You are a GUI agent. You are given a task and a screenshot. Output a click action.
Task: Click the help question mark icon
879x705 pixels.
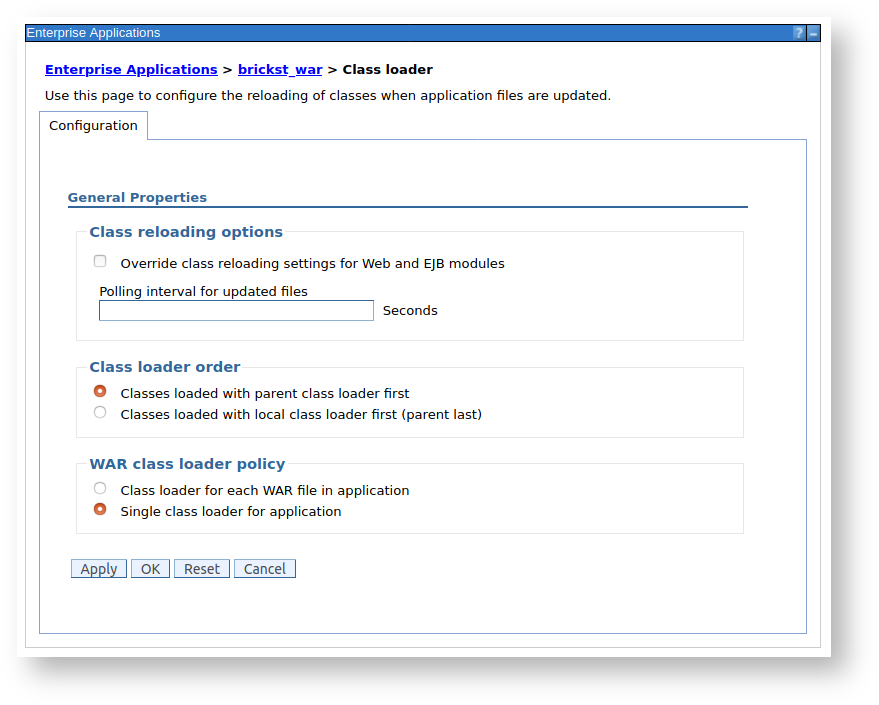[x=797, y=32]
